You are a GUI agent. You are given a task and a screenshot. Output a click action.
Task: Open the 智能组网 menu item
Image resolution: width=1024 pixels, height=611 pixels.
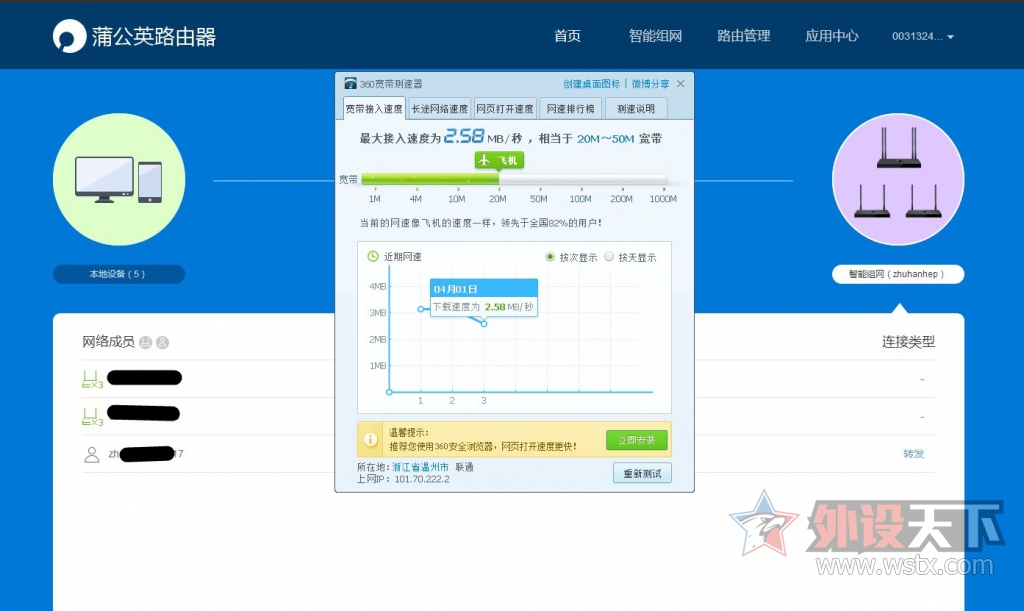(x=655, y=36)
